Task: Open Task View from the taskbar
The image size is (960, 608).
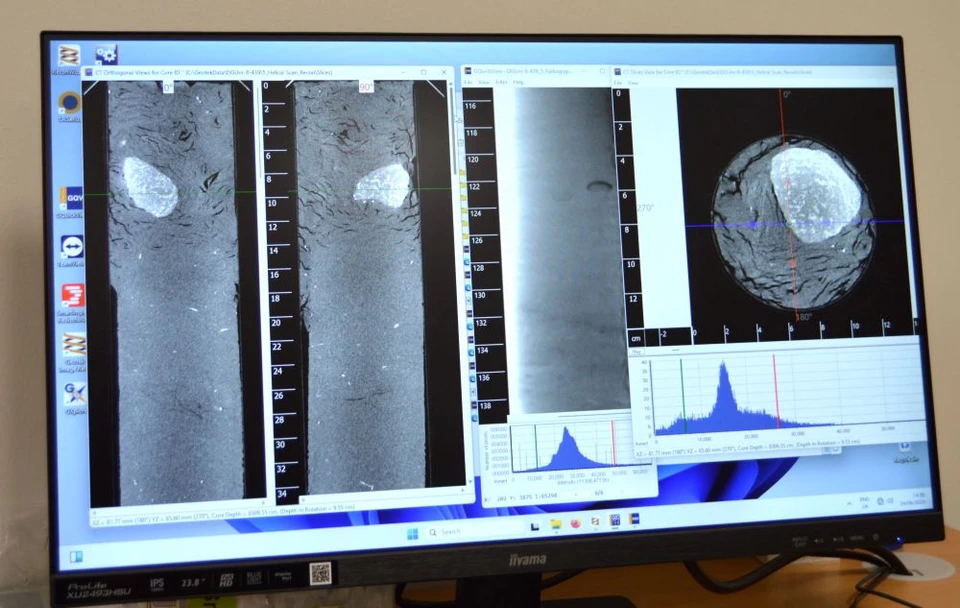Action: [x=534, y=526]
